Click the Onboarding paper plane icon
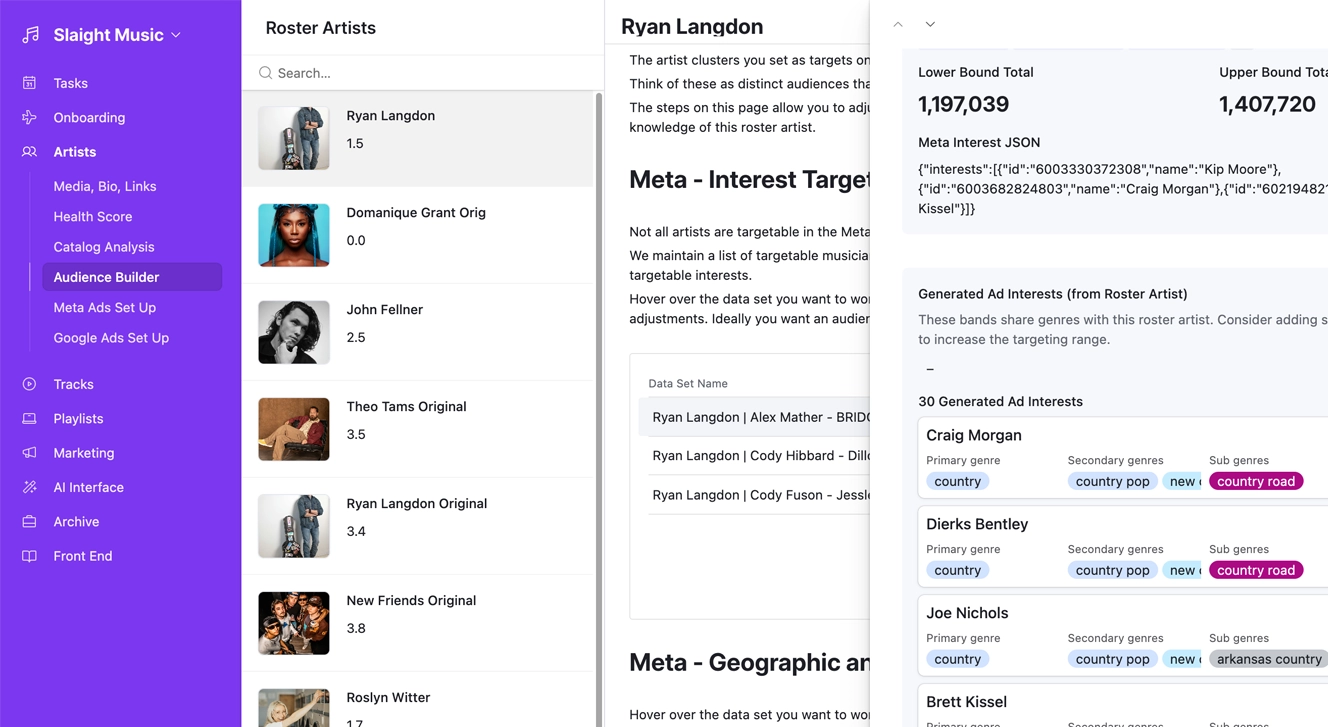Viewport: 1328px width, 727px height. click(28, 117)
